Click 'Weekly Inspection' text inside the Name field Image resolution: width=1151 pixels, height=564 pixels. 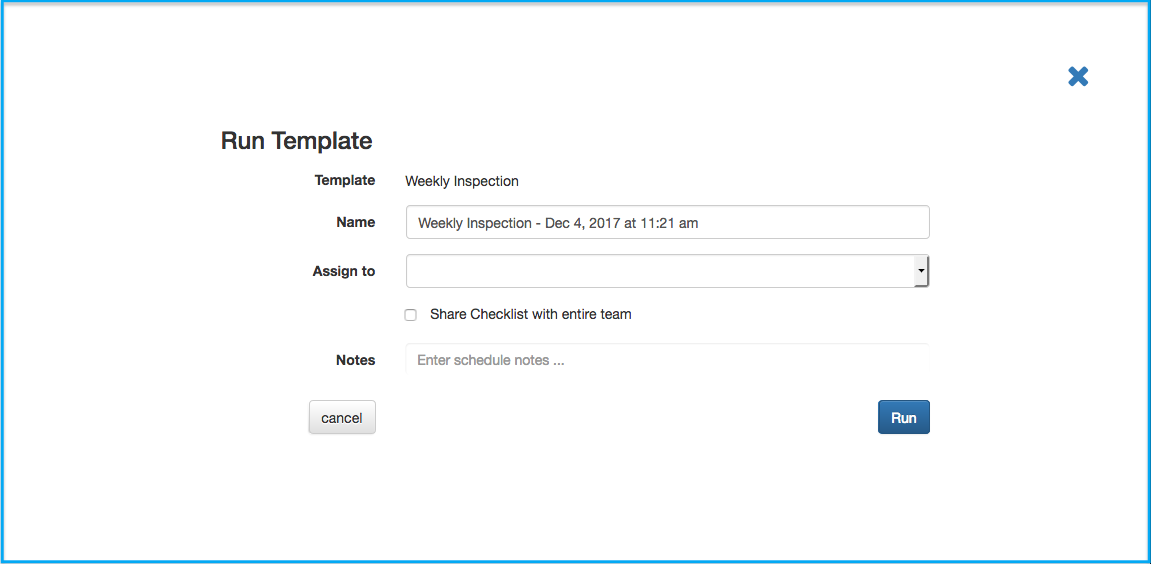(x=475, y=223)
